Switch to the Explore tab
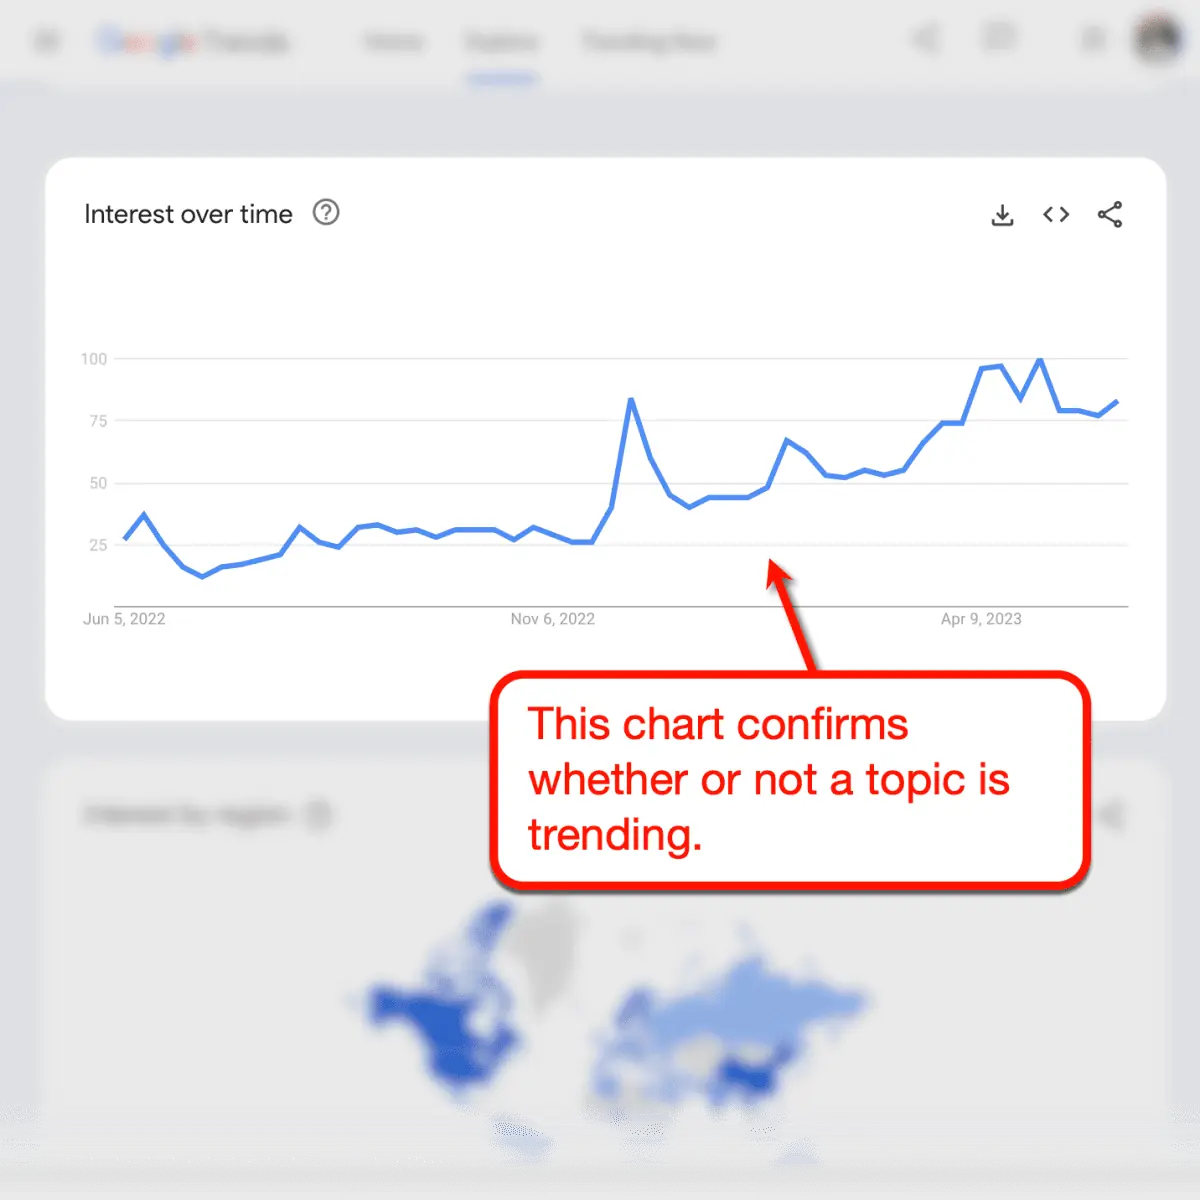Viewport: 1200px width, 1200px height. point(502,42)
